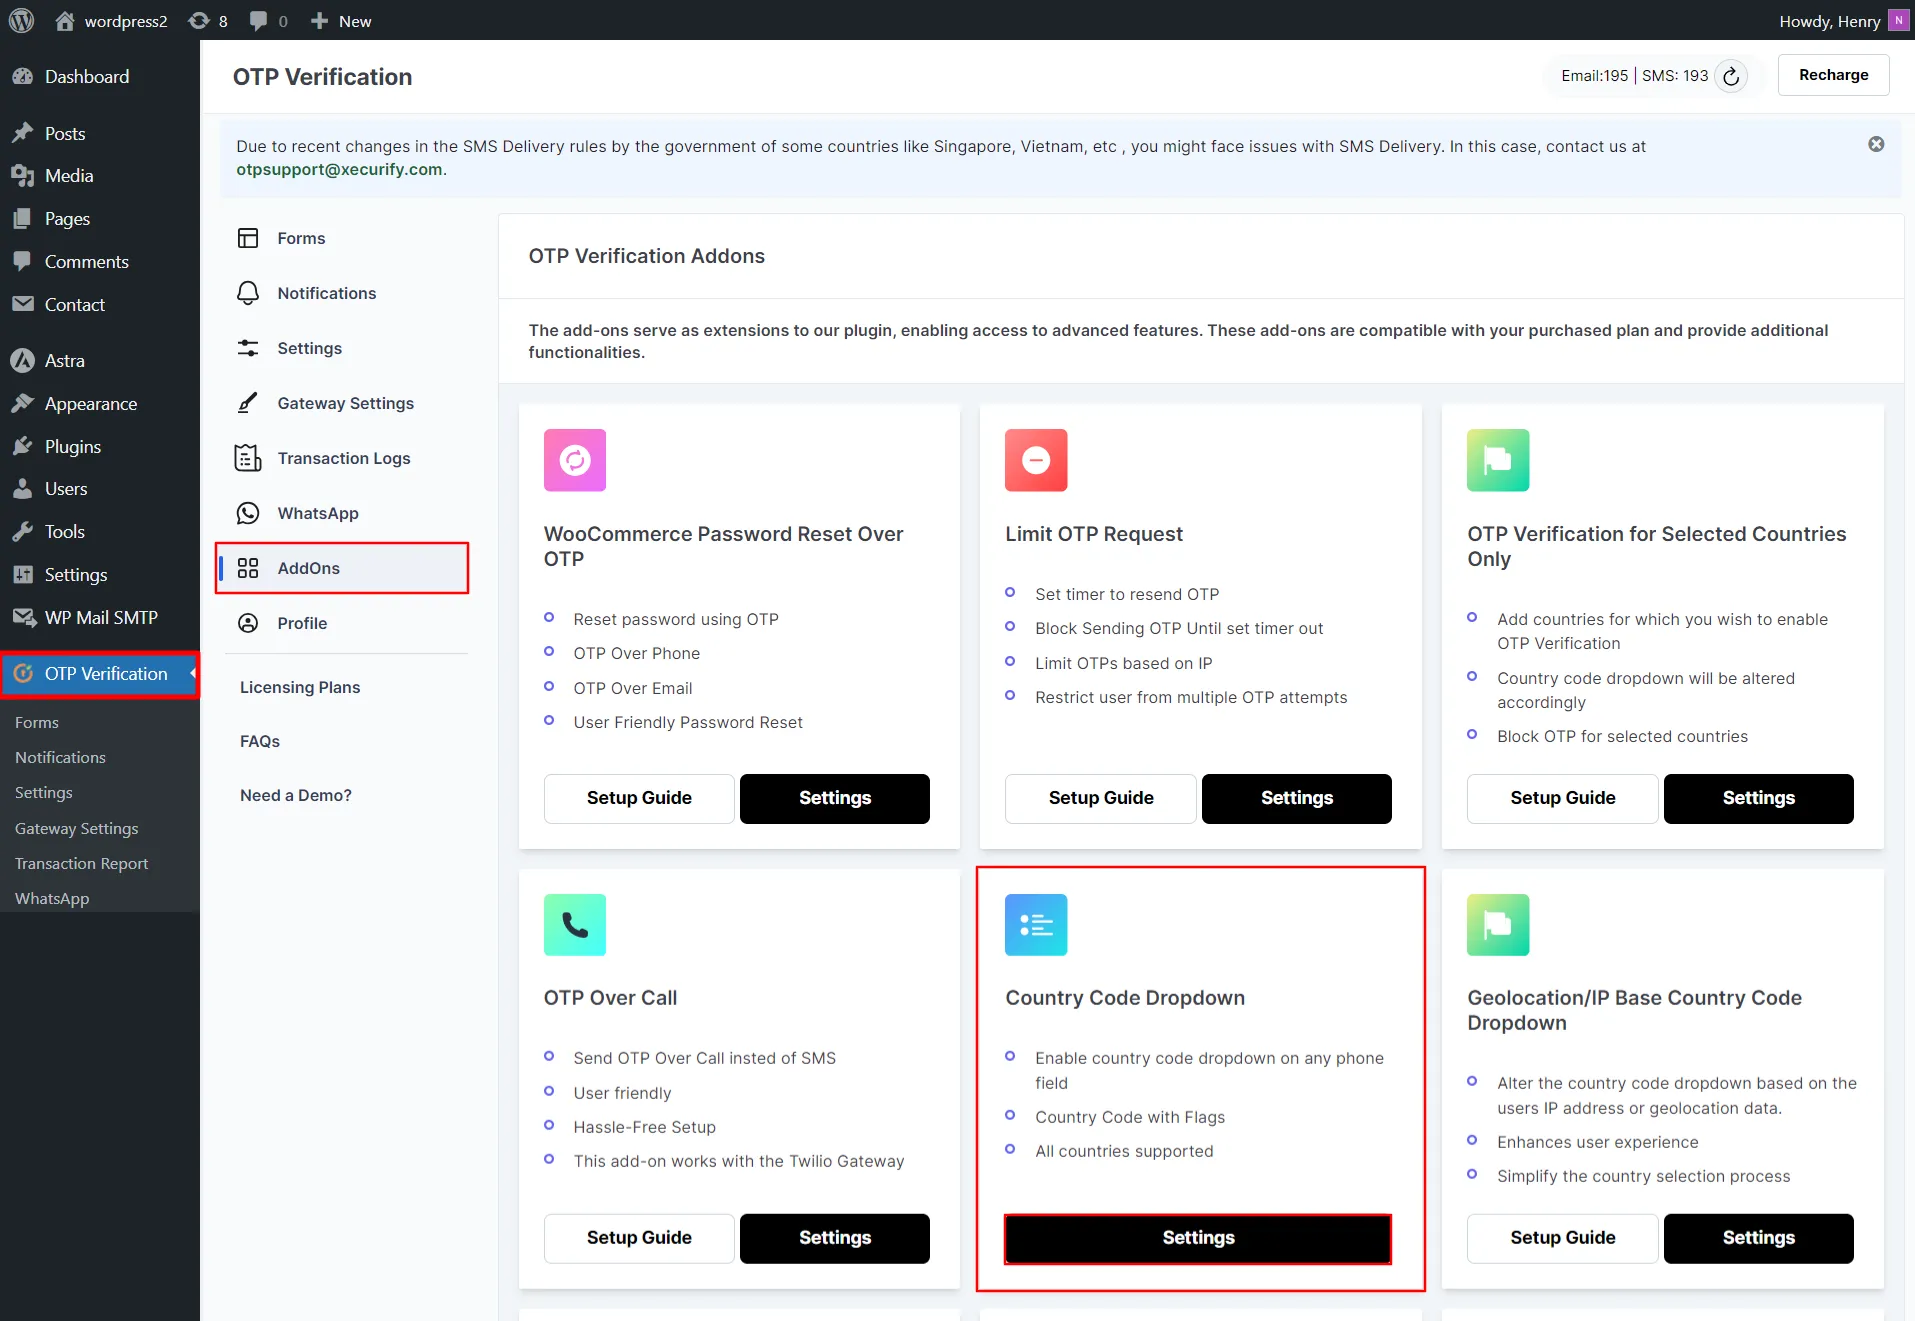Open Setup Guide for Geolocation/IP Dropdown

(x=1563, y=1238)
